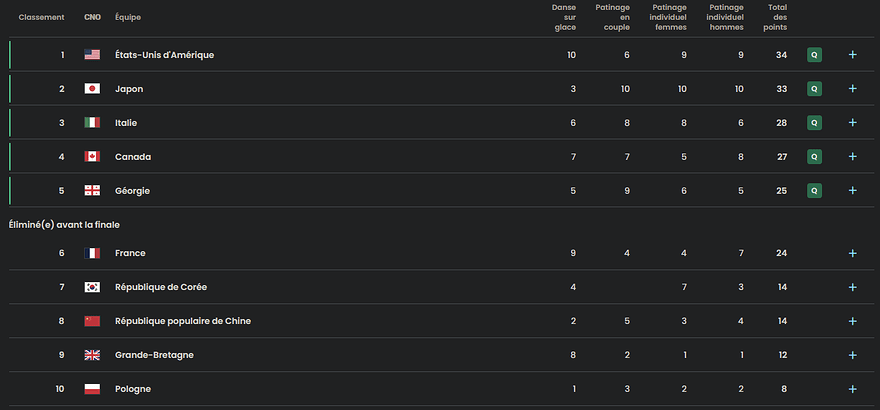Click the United States flag icon

click(x=92, y=55)
